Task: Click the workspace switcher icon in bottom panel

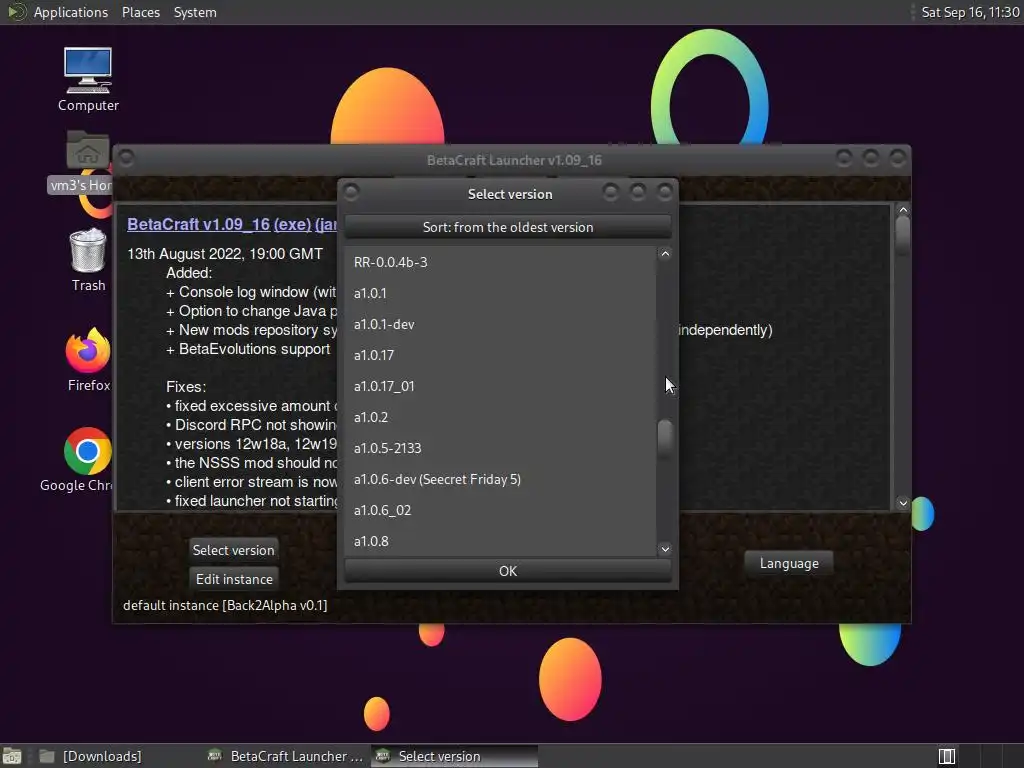Action: [x=947, y=756]
